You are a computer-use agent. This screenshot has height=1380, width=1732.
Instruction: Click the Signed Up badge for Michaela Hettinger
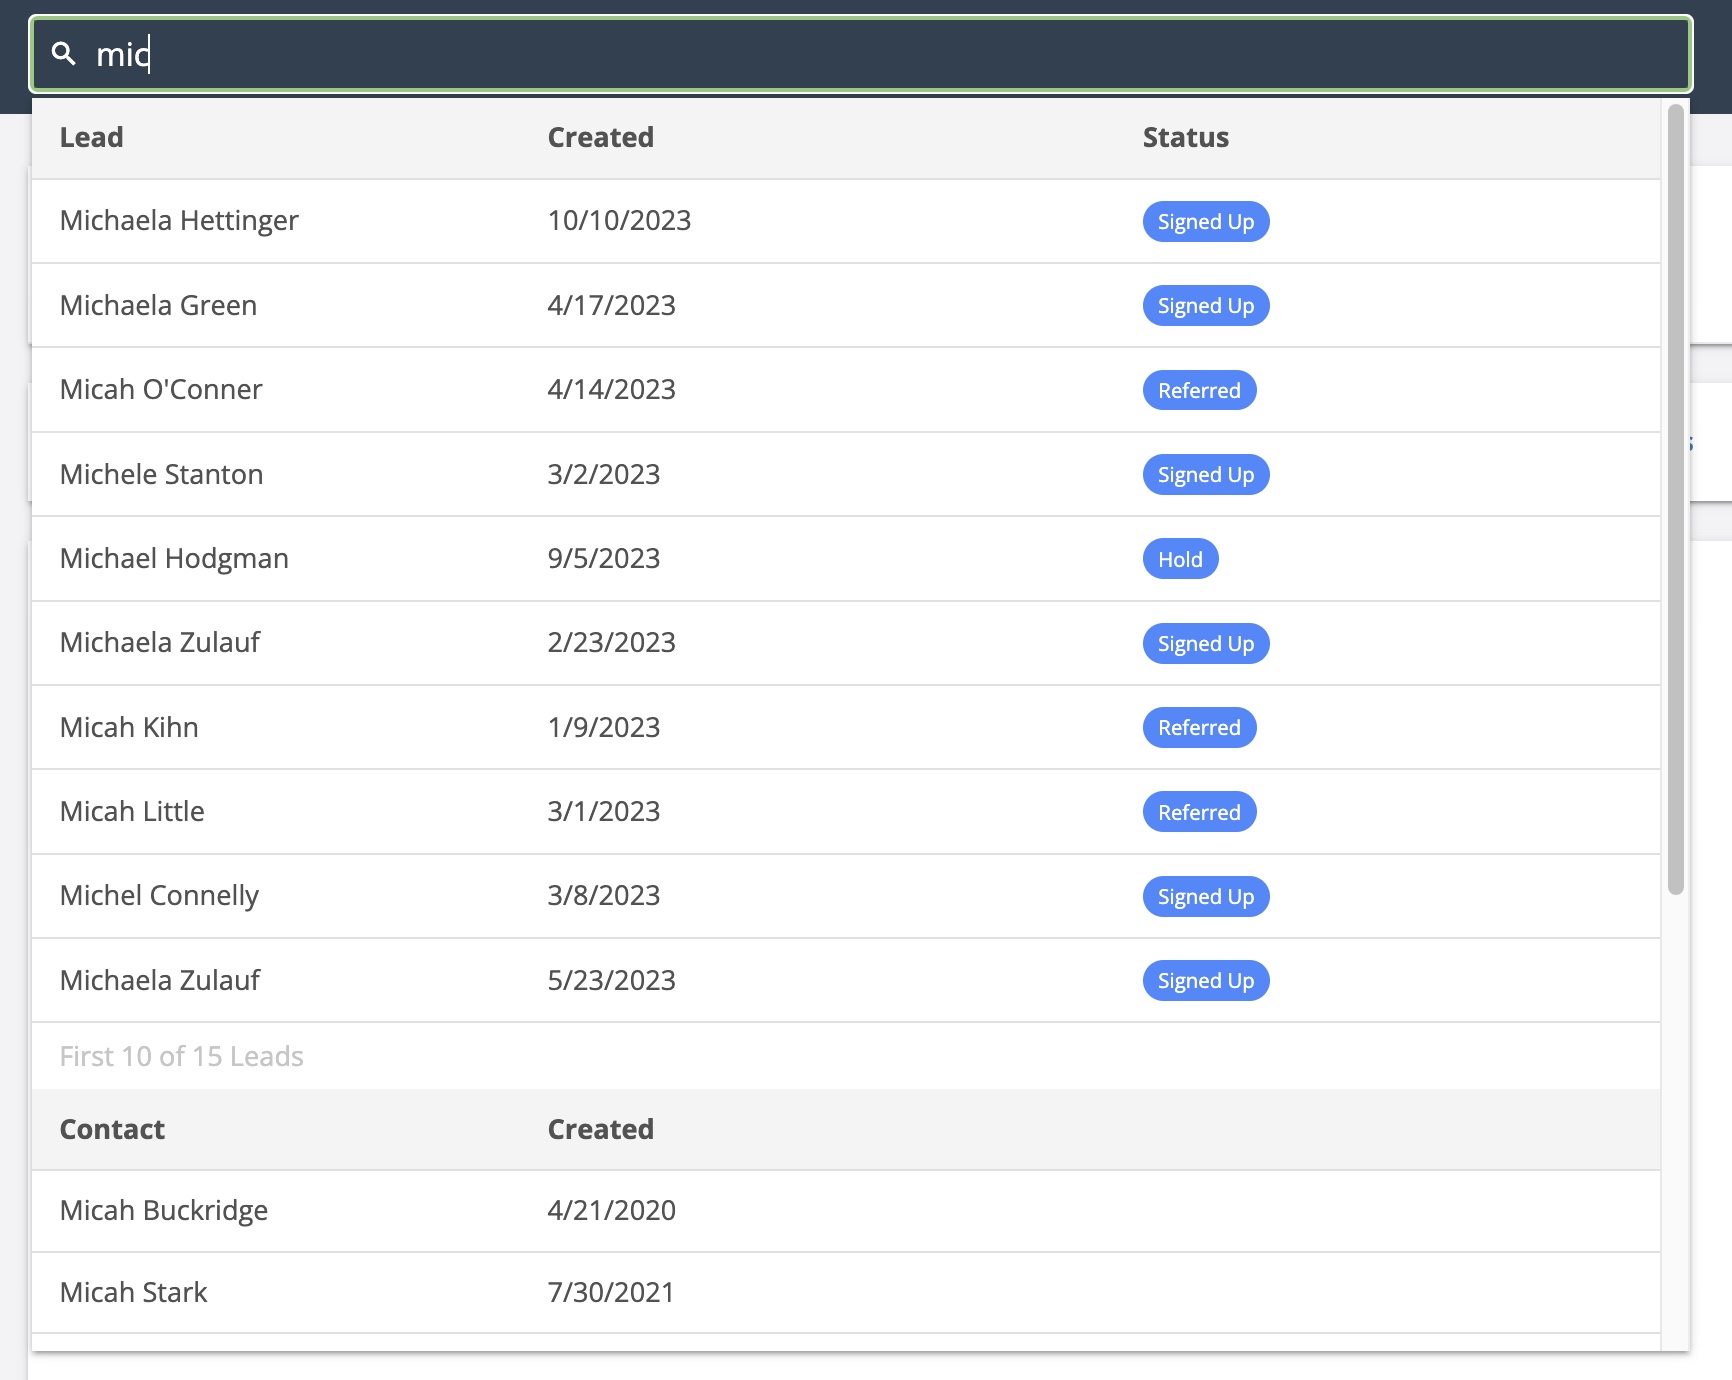(1205, 221)
